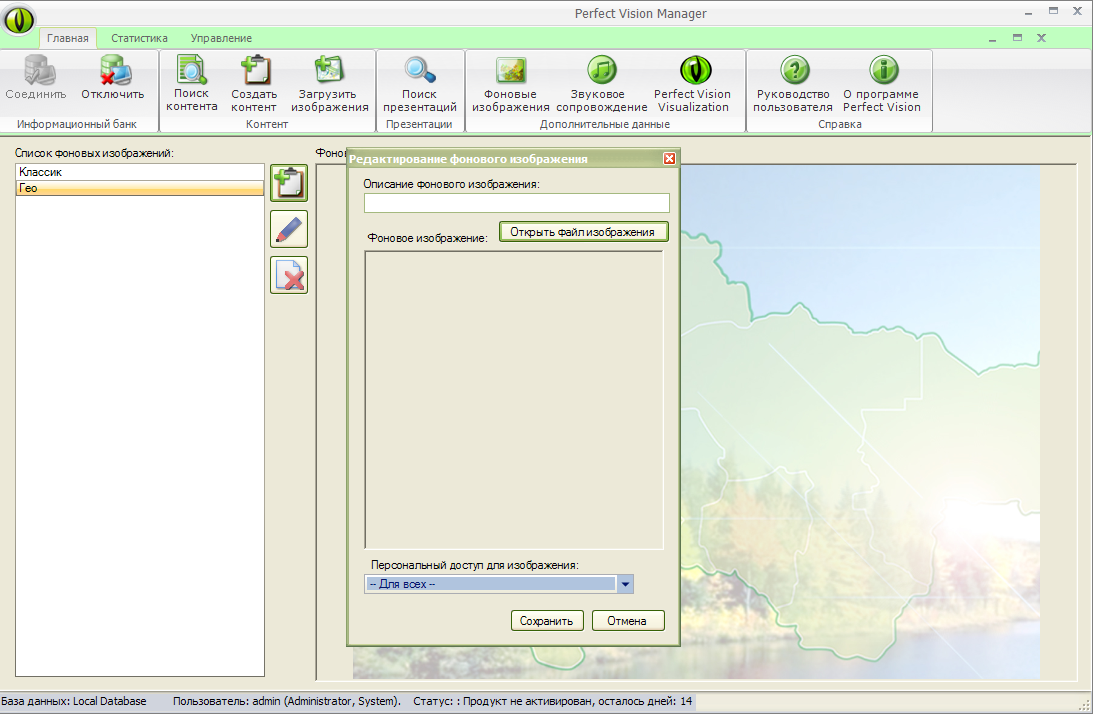Switch to the Статистика tab
Screen dimensions: 1093x714
point(139,38)
